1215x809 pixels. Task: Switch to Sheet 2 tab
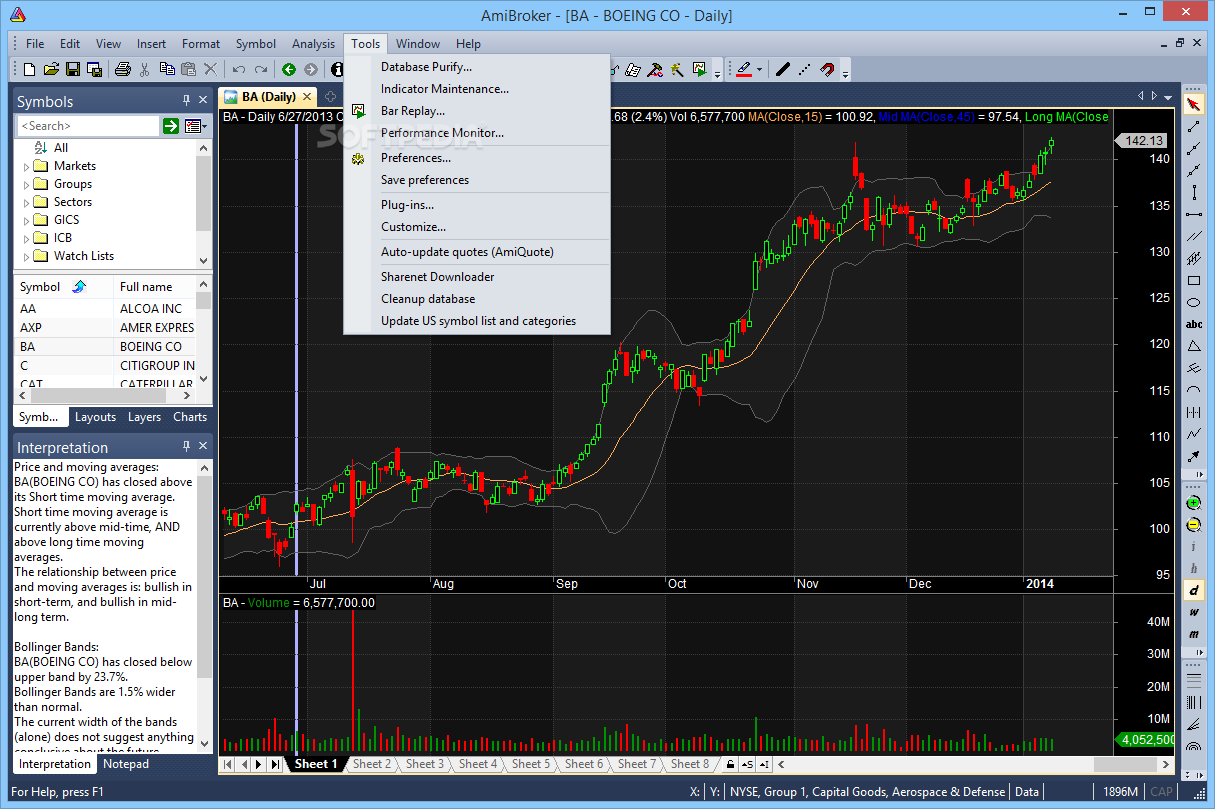click(371, 764)
